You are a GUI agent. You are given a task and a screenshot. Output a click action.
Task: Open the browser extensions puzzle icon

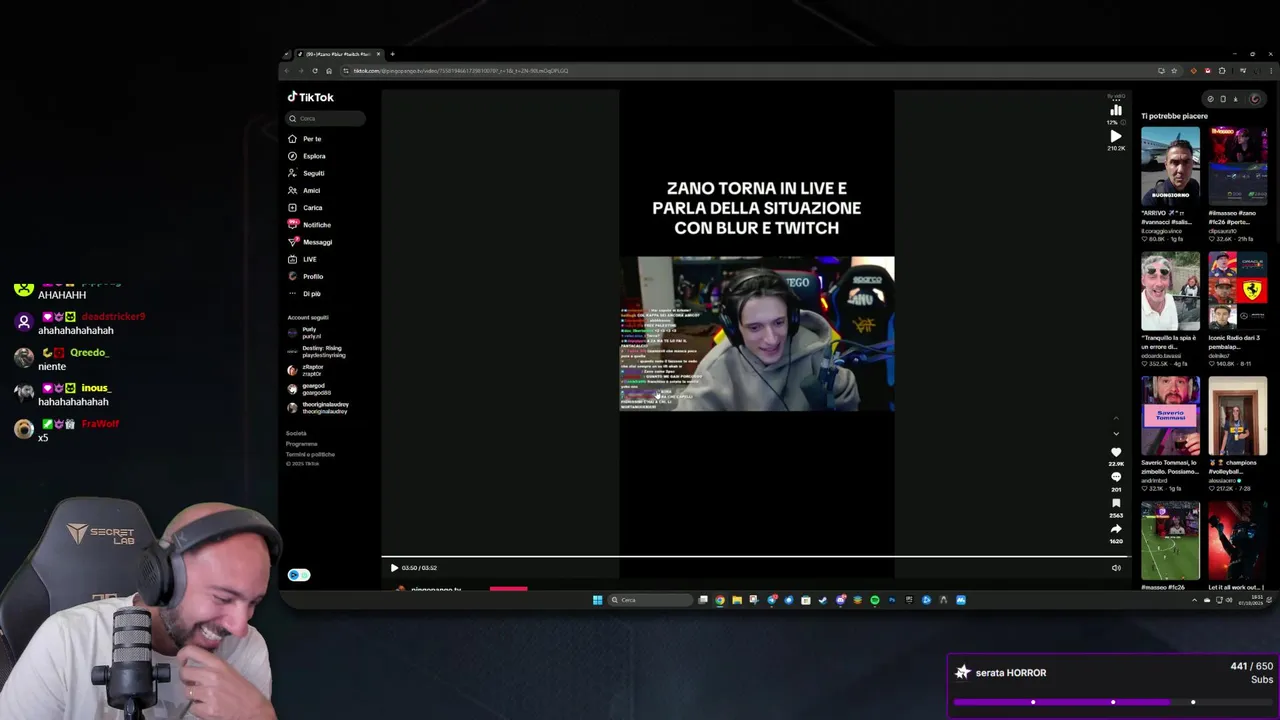pyautogui.click(x=1222, y=71)
